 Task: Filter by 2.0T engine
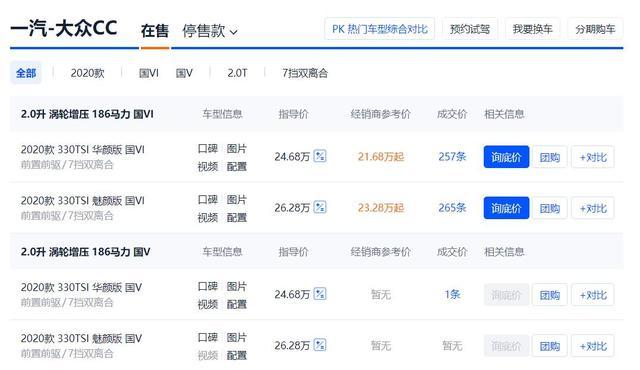coord(237,73)
